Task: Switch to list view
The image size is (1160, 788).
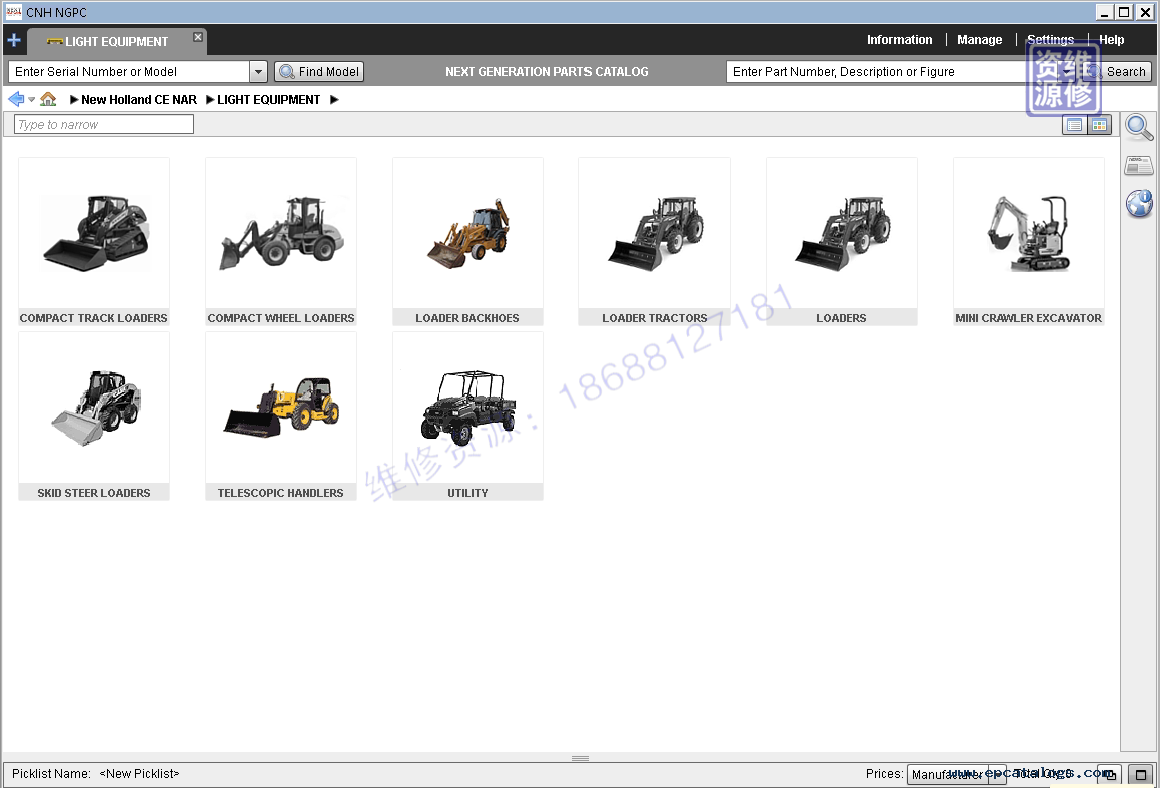Action: (x=1074, y=125)
